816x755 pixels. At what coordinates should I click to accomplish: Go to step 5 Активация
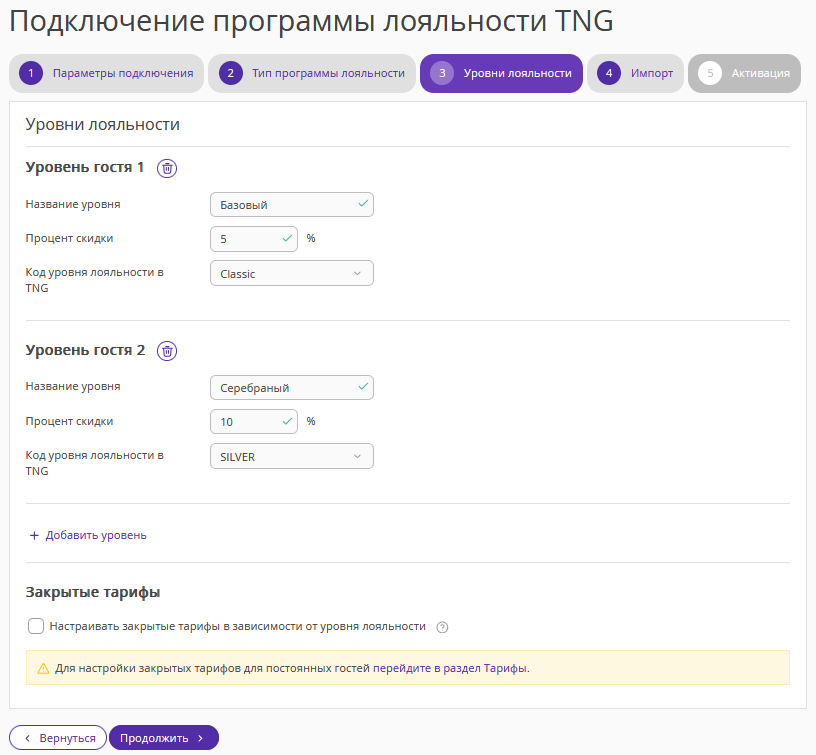pos(744,73)
